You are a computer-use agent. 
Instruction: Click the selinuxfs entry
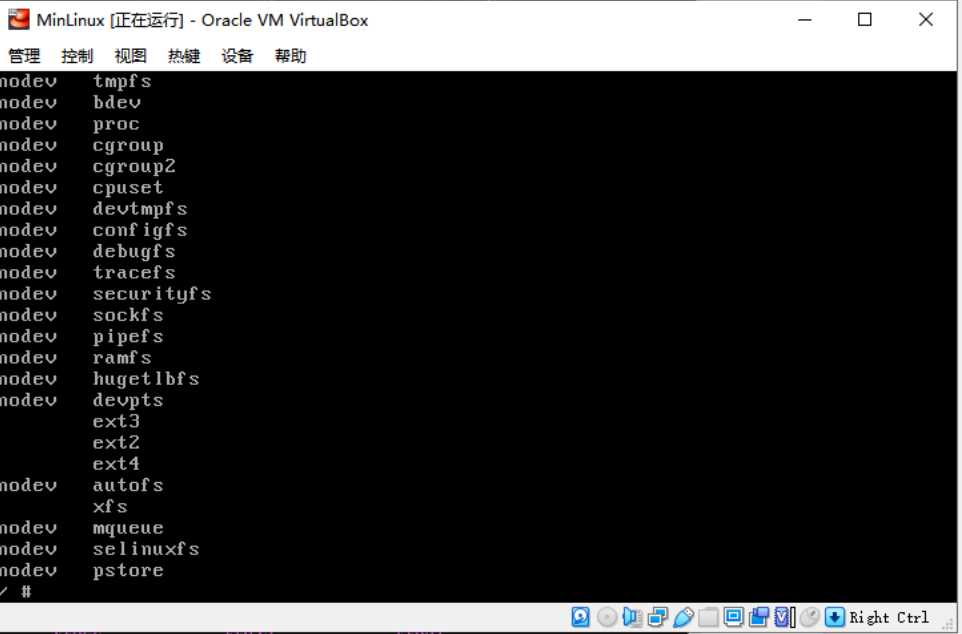146,549
